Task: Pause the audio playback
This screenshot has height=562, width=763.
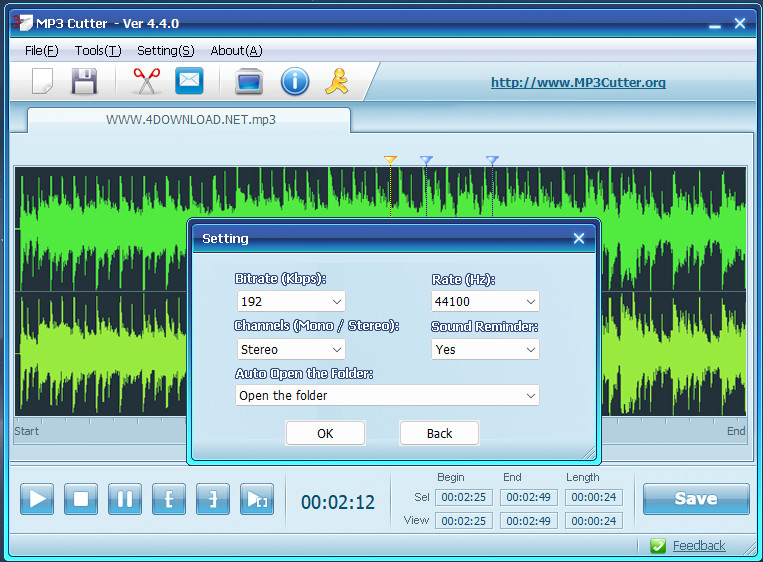Action: (x=125, y=498)
